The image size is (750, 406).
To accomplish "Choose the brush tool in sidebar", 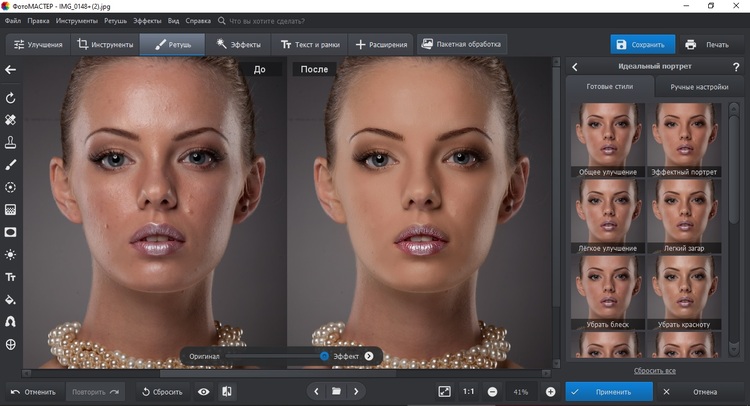I will [x=11, y=164].
